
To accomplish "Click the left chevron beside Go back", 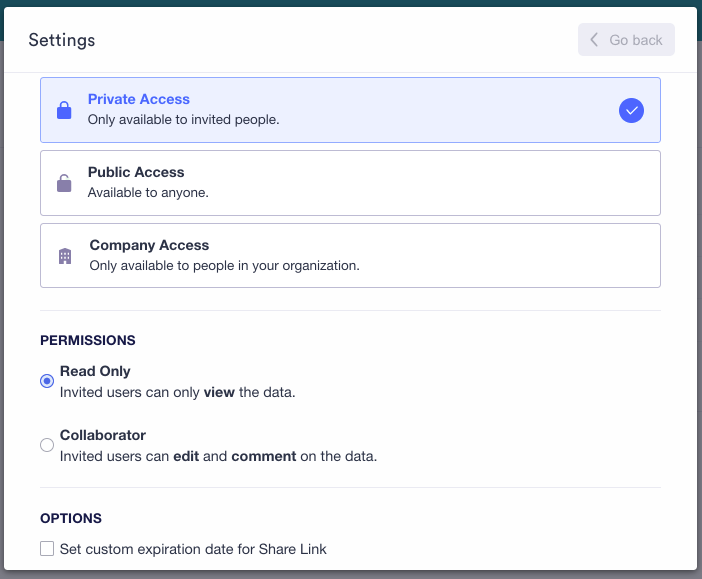I will tap(594, 40).
